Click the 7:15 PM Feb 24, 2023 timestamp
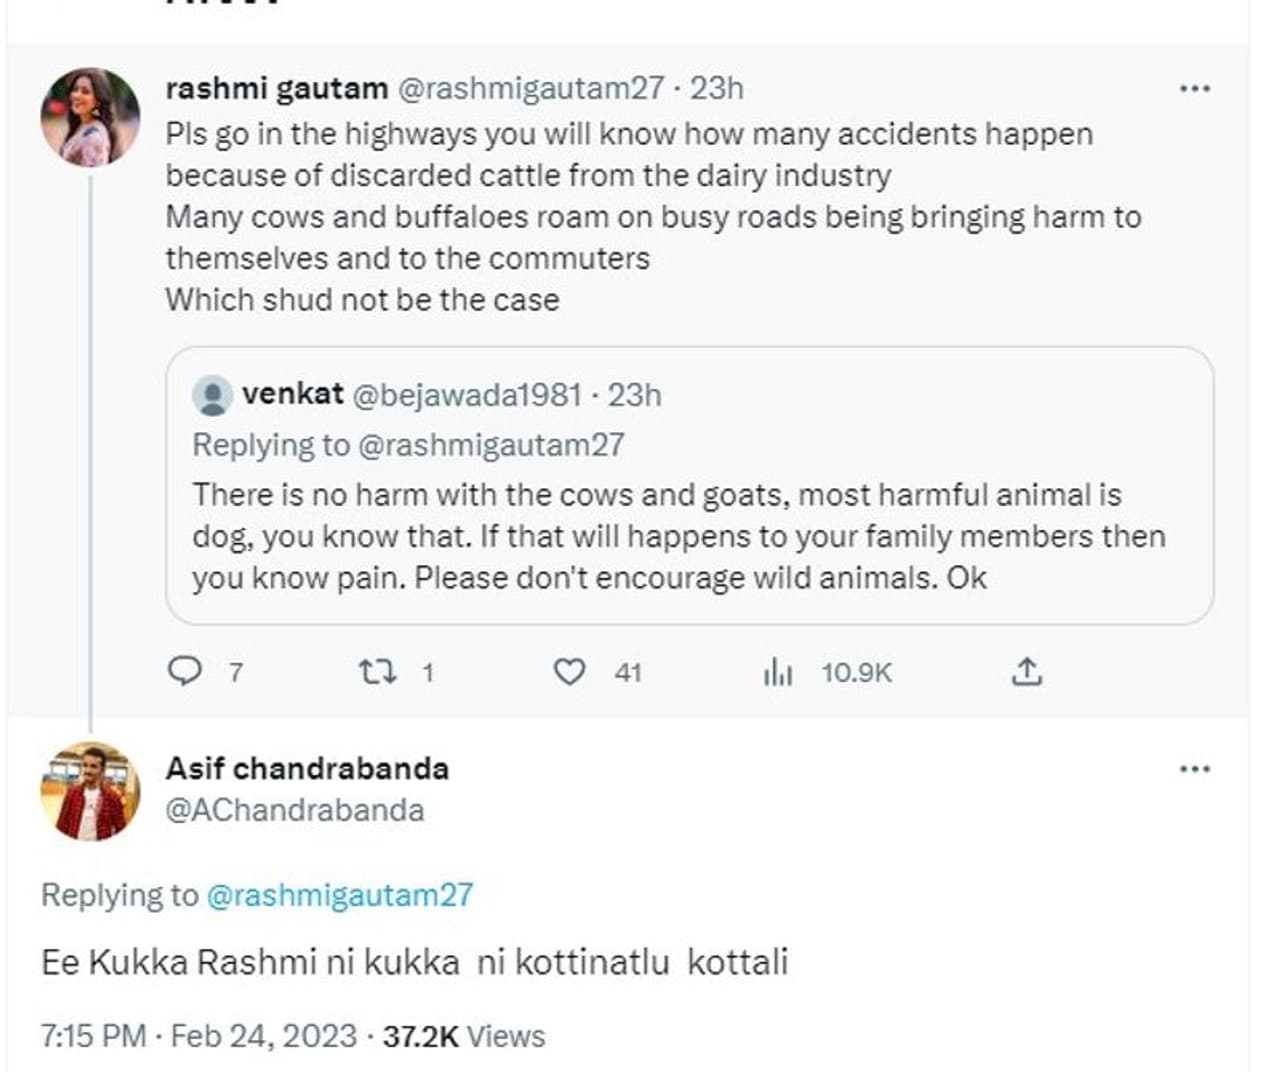This screenshot has width=1280, height=1072. (x=198, y=1036)
